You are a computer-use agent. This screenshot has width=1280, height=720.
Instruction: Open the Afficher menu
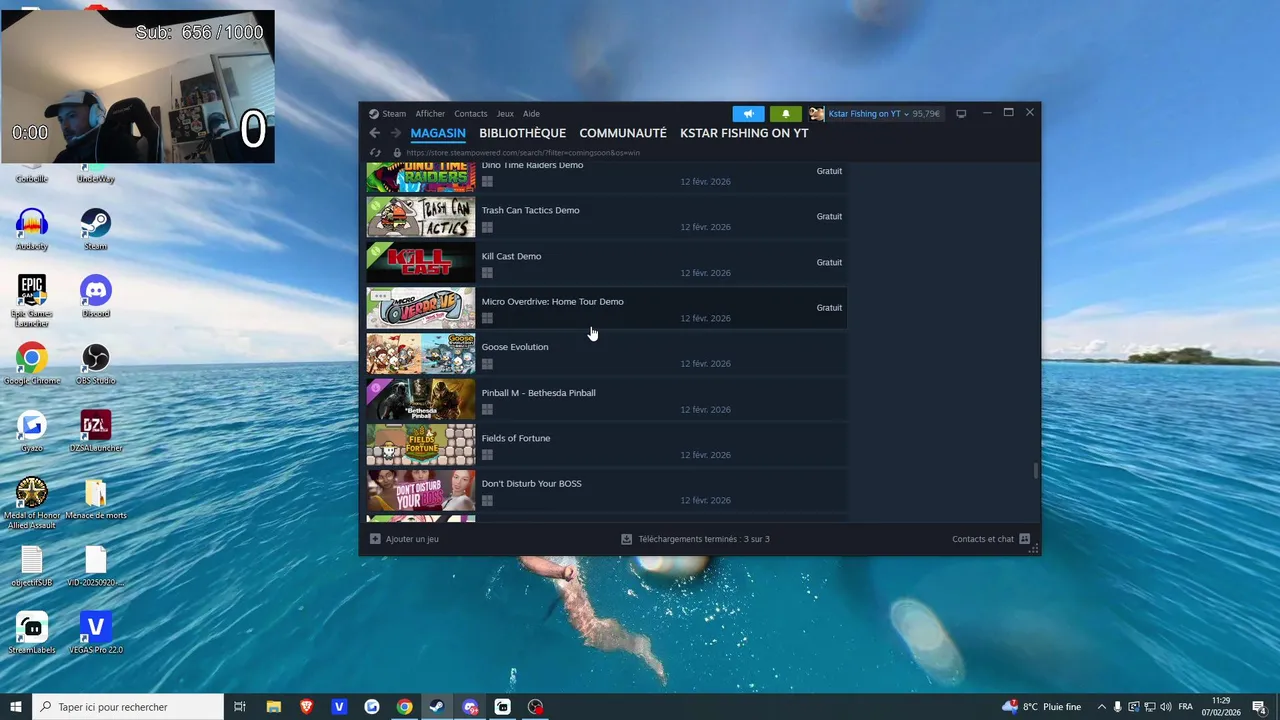430,114
